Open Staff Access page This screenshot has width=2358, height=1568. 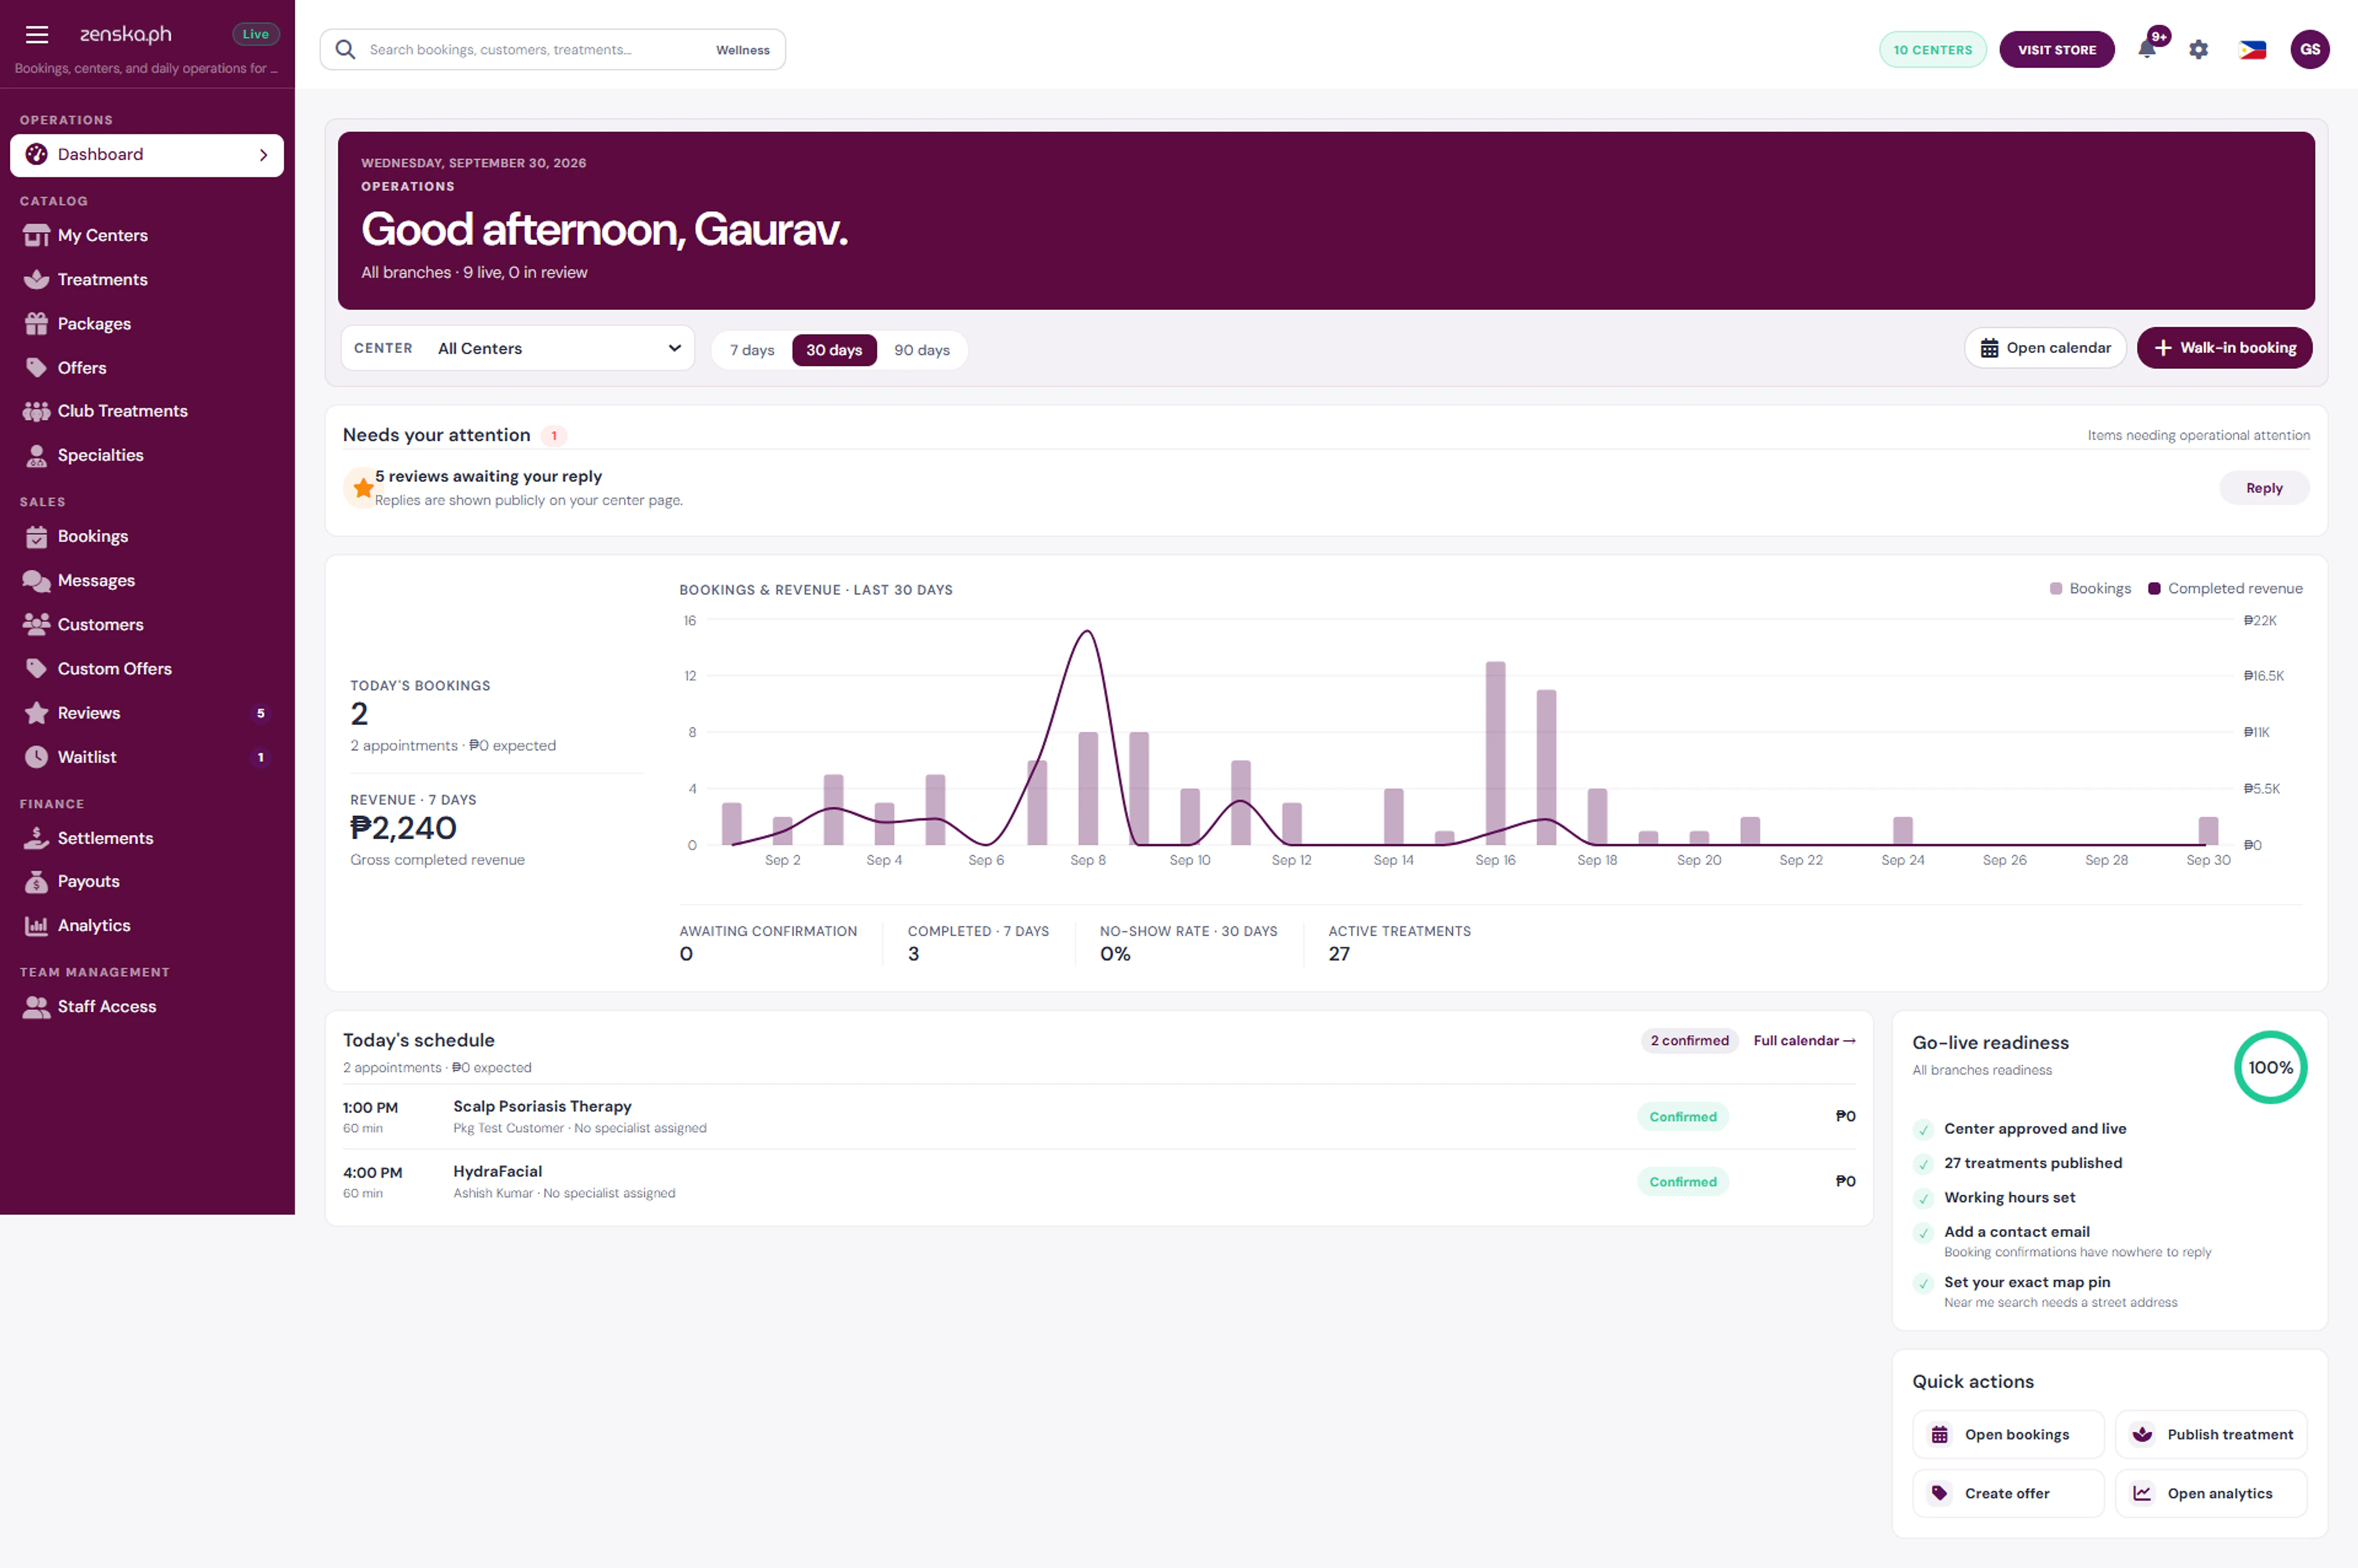pos(147,1006)
